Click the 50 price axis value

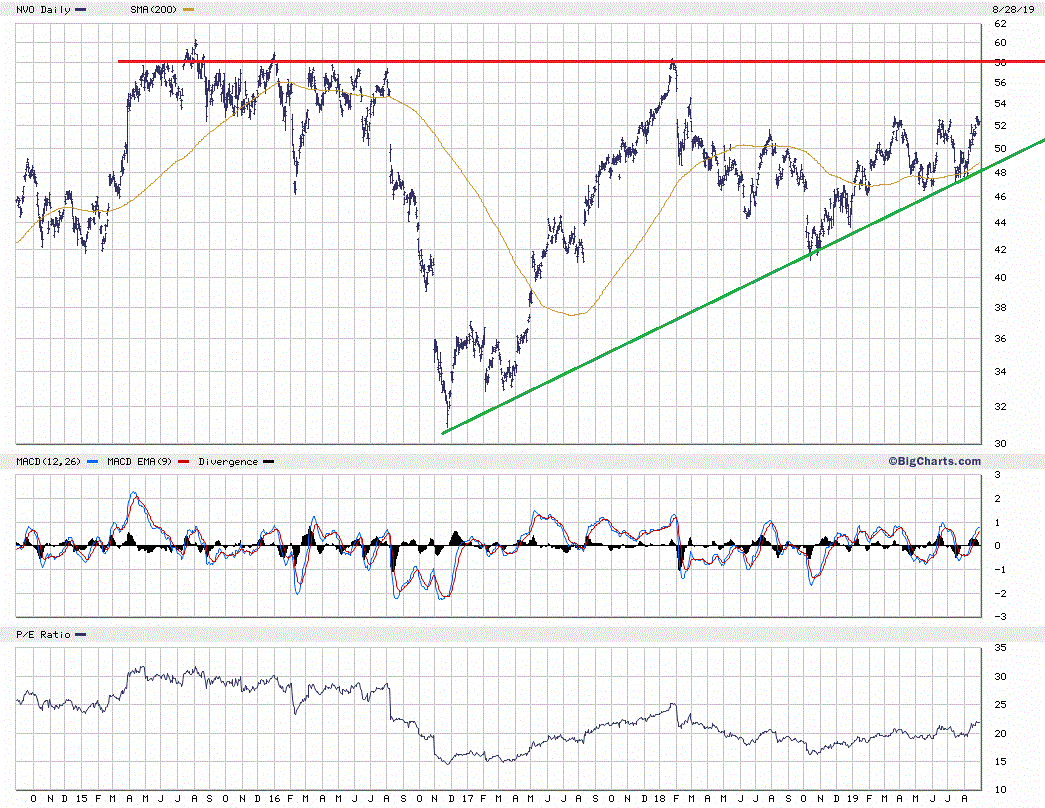(1000, 149)
